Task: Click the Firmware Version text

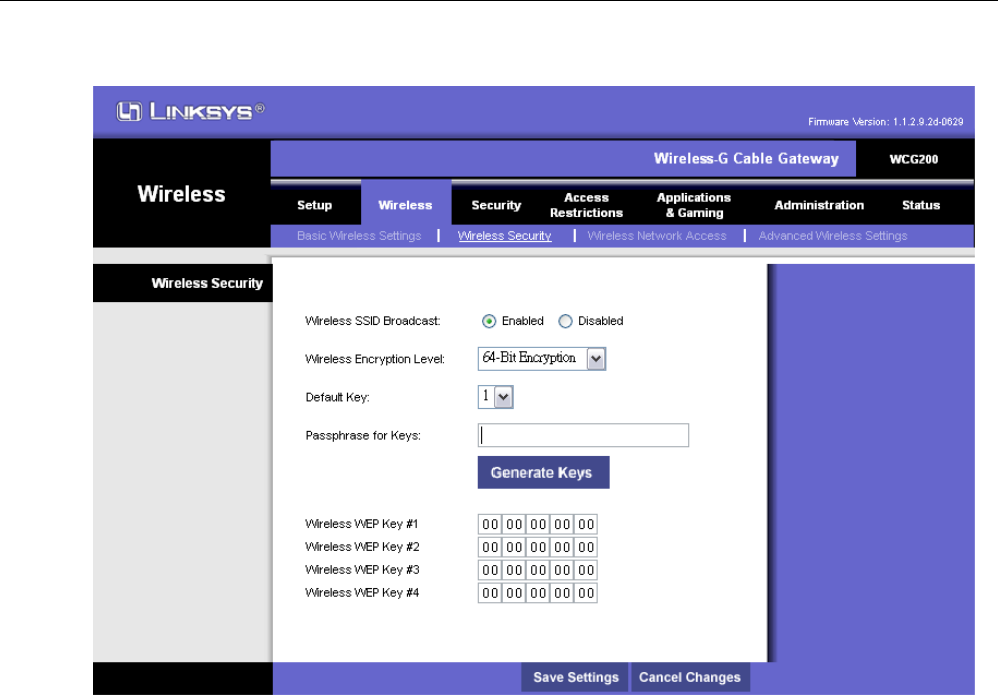Action: point(885,122)
